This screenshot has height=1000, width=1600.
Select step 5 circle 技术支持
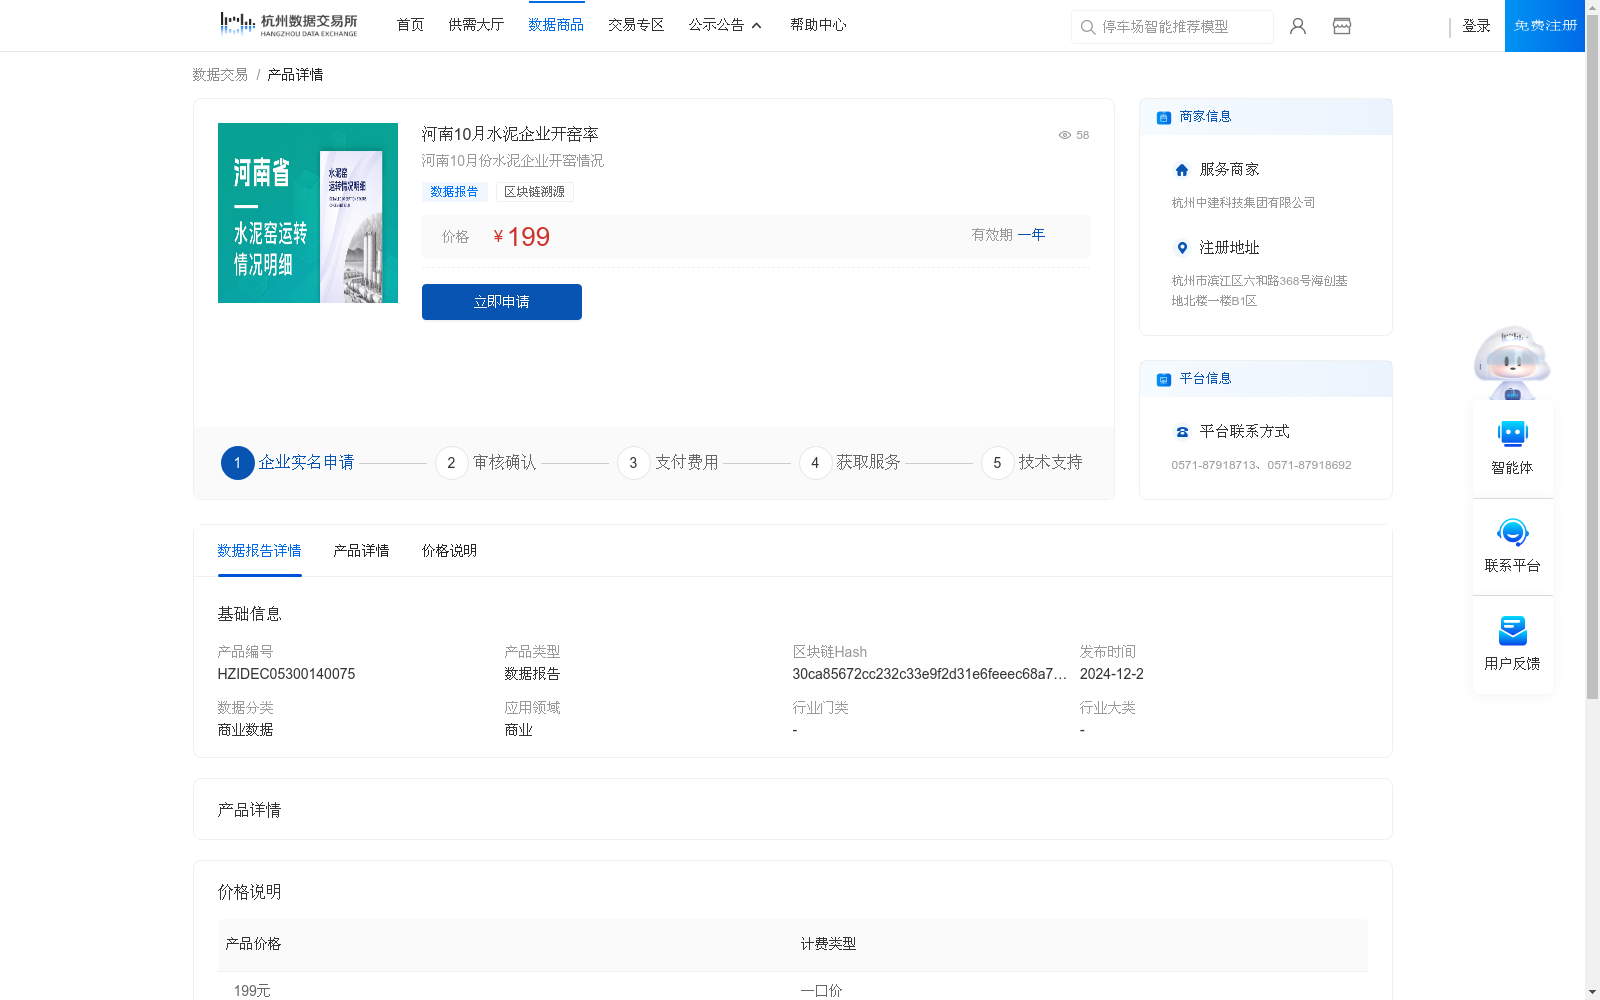(997, 463)
